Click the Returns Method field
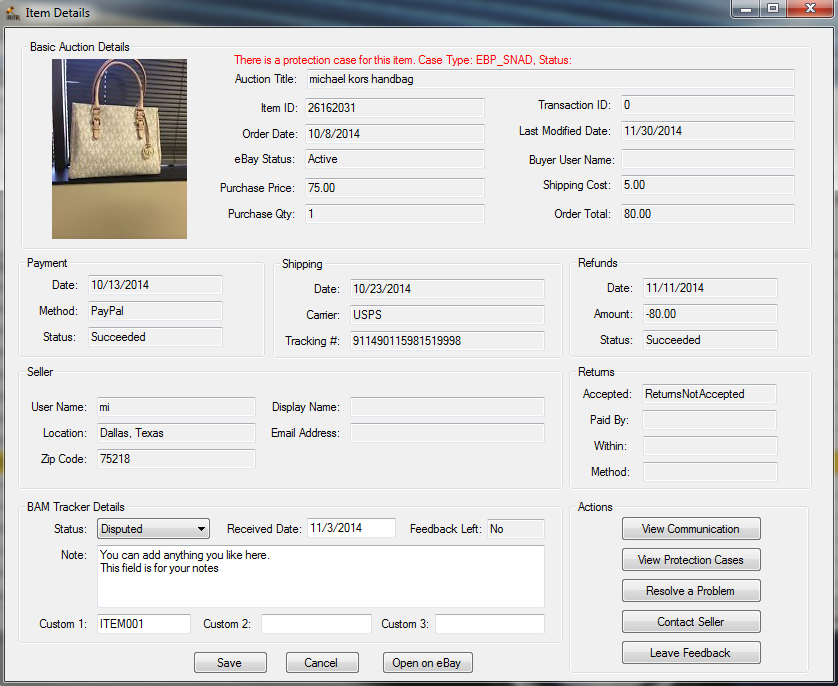Image resolution: width=838 pixels, height=686 pixels. 710,472
